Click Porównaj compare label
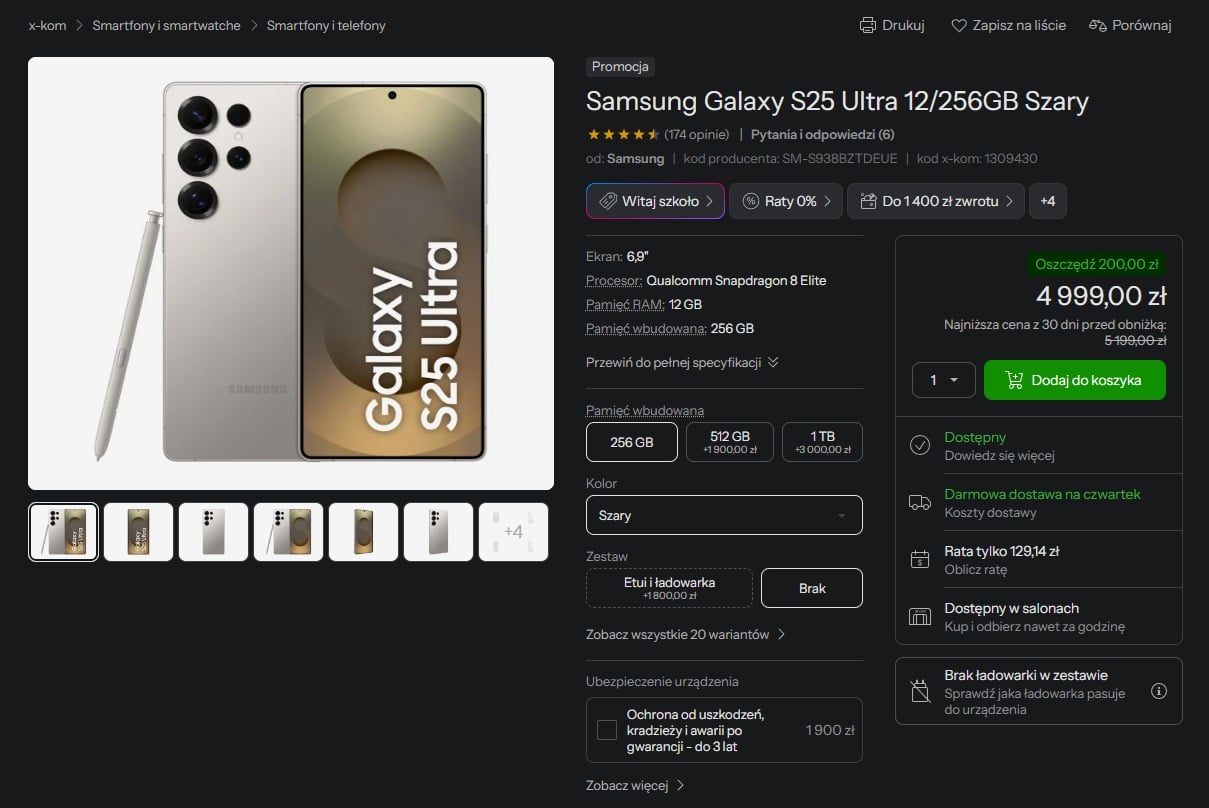1209x808 pixels. pyautogui.click(x=1142, y=25)
